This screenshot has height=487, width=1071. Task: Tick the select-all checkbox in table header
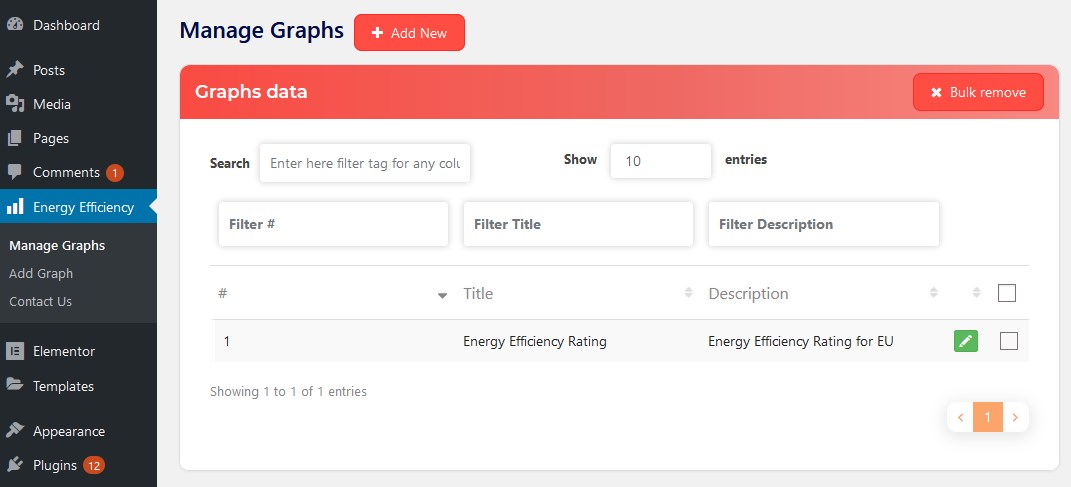[1007, 293]
